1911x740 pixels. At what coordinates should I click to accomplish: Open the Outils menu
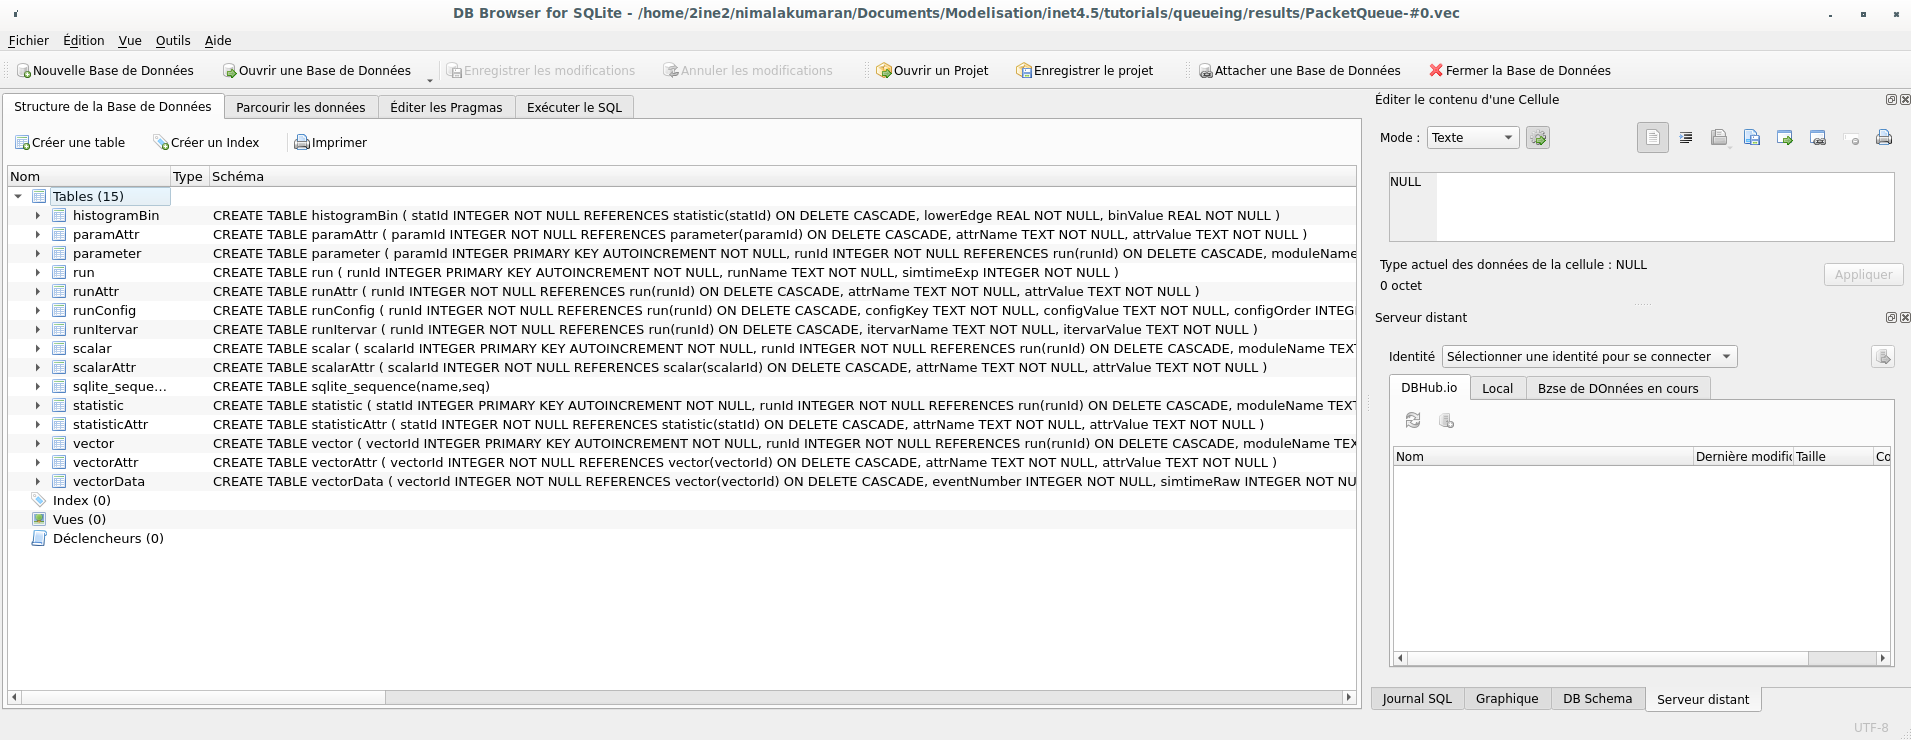tap(173, 41)
